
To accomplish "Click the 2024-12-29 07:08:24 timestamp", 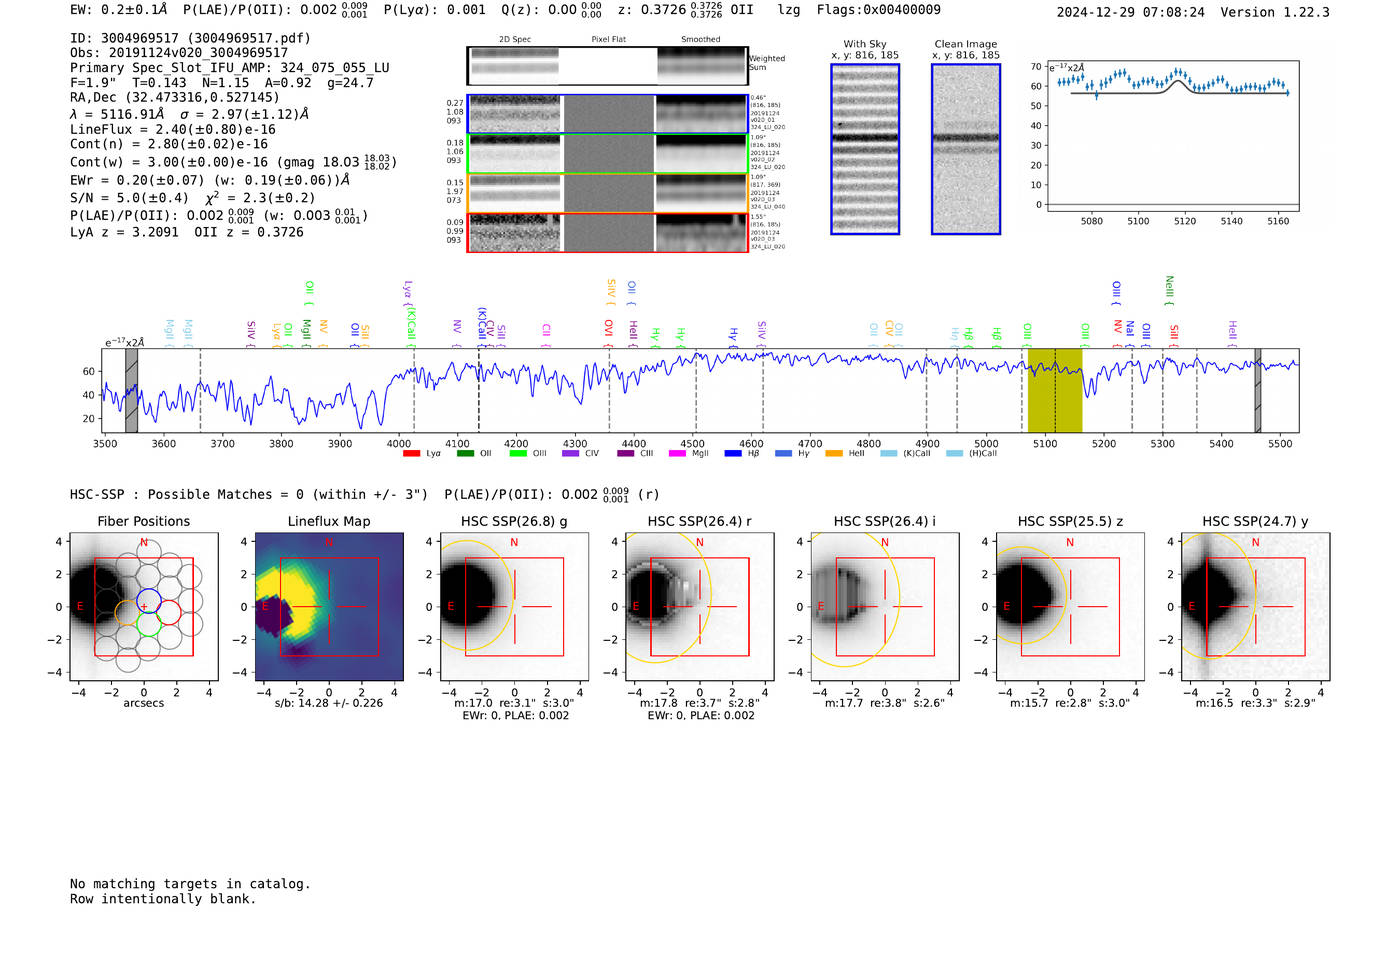I will pos(1131,12).
